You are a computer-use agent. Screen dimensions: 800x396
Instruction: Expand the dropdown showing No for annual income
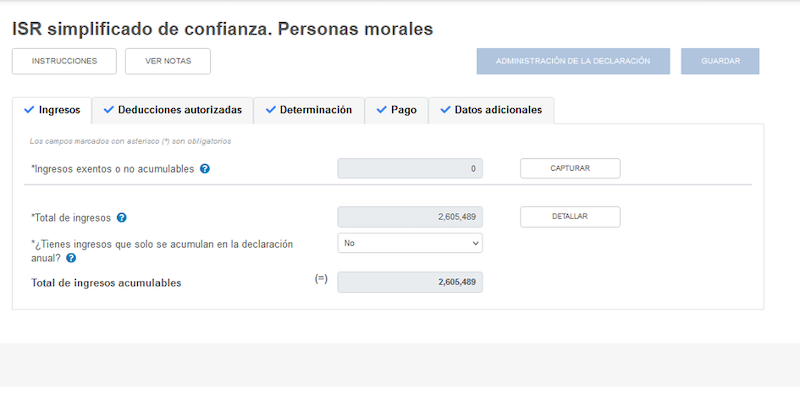pos(410,243)
